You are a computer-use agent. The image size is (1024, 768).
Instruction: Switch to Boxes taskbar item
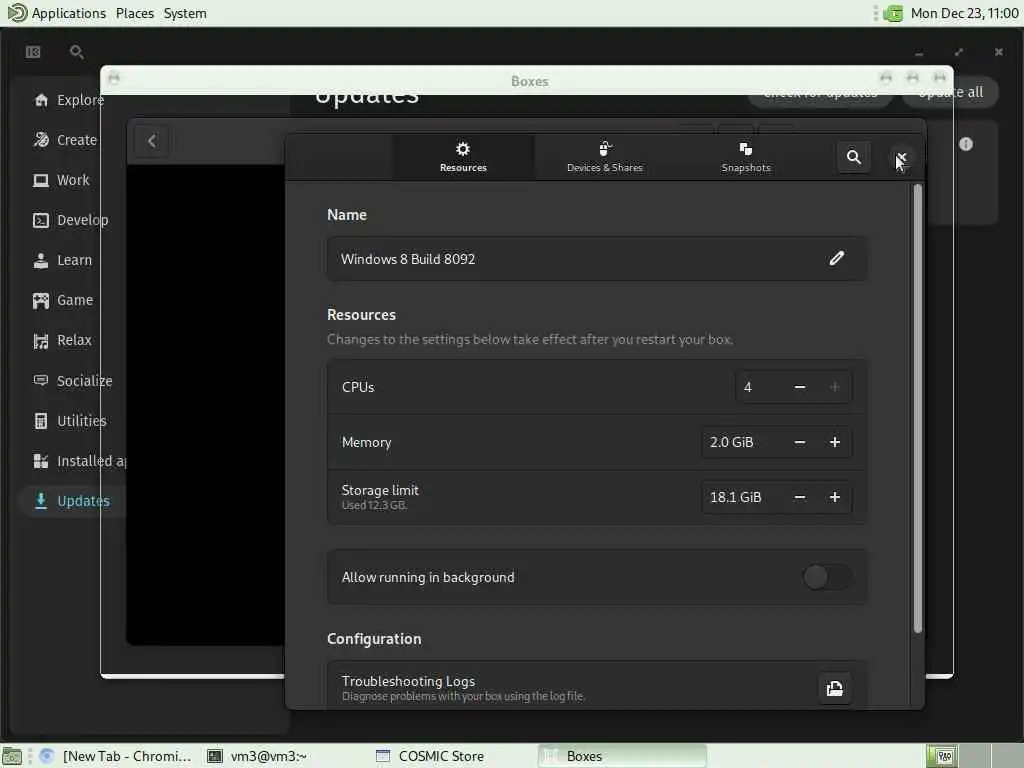point(622,756)
